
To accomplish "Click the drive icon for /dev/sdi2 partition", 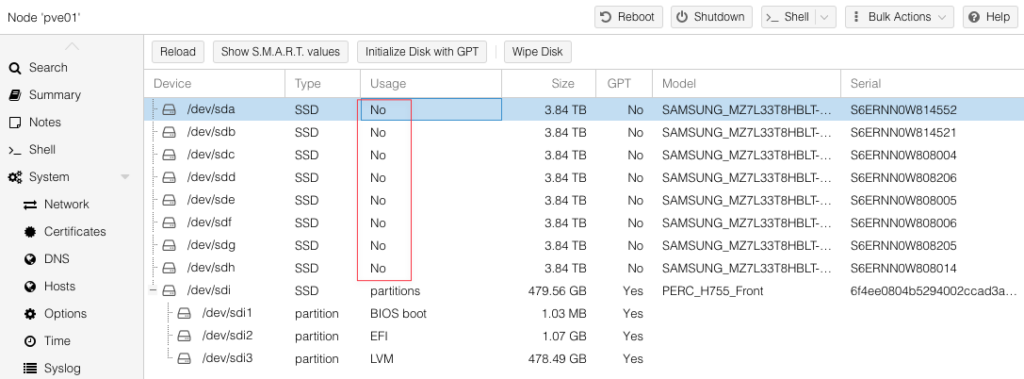I will coord(184,336).
